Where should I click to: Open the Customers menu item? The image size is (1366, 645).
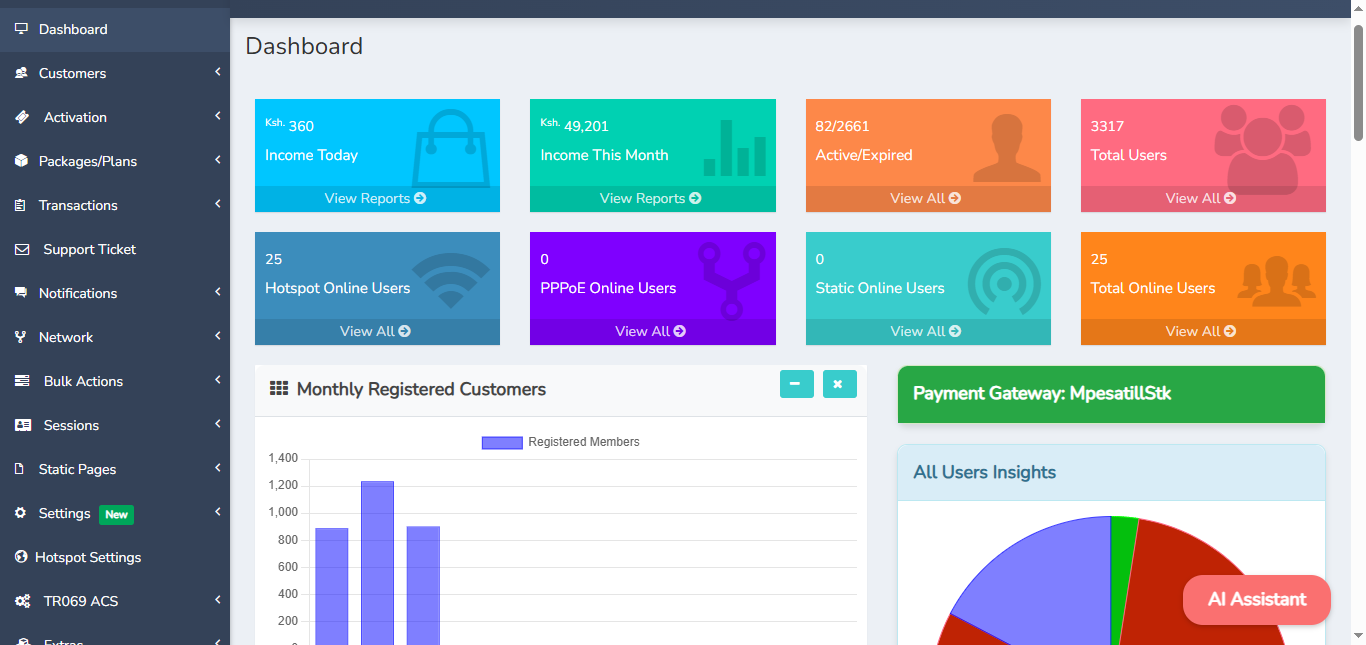tap(115, 73)
